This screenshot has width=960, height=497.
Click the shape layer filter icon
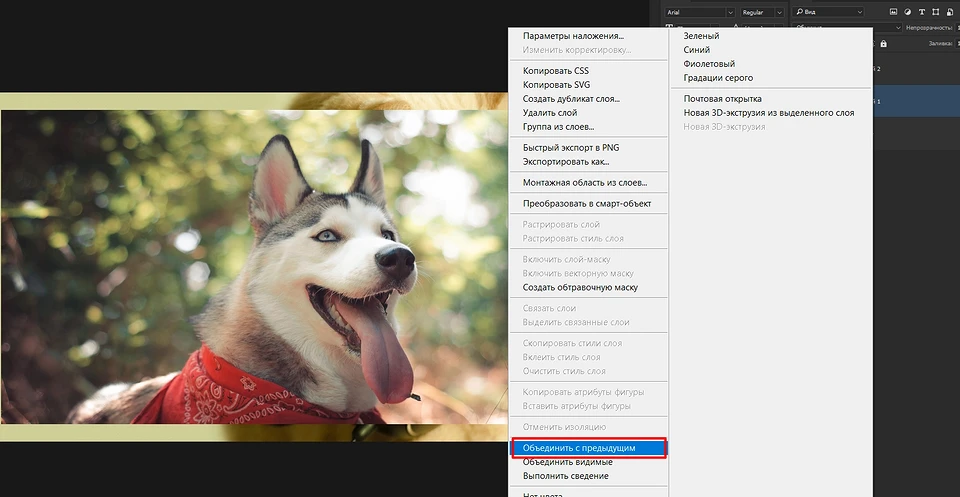click(x=933, y=12)
